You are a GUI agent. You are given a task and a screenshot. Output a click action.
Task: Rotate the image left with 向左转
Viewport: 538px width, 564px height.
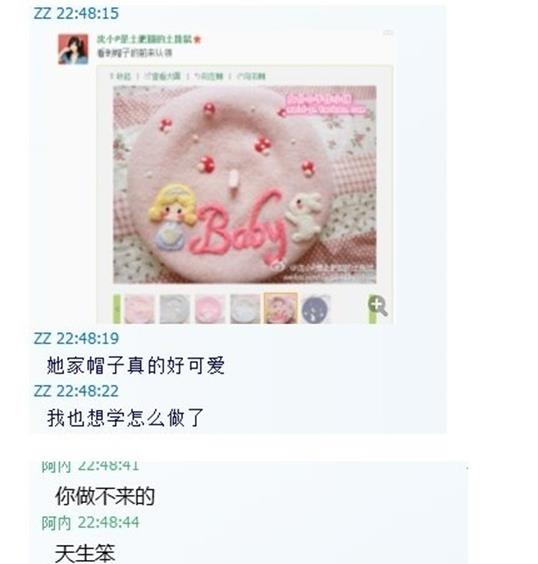209,76
